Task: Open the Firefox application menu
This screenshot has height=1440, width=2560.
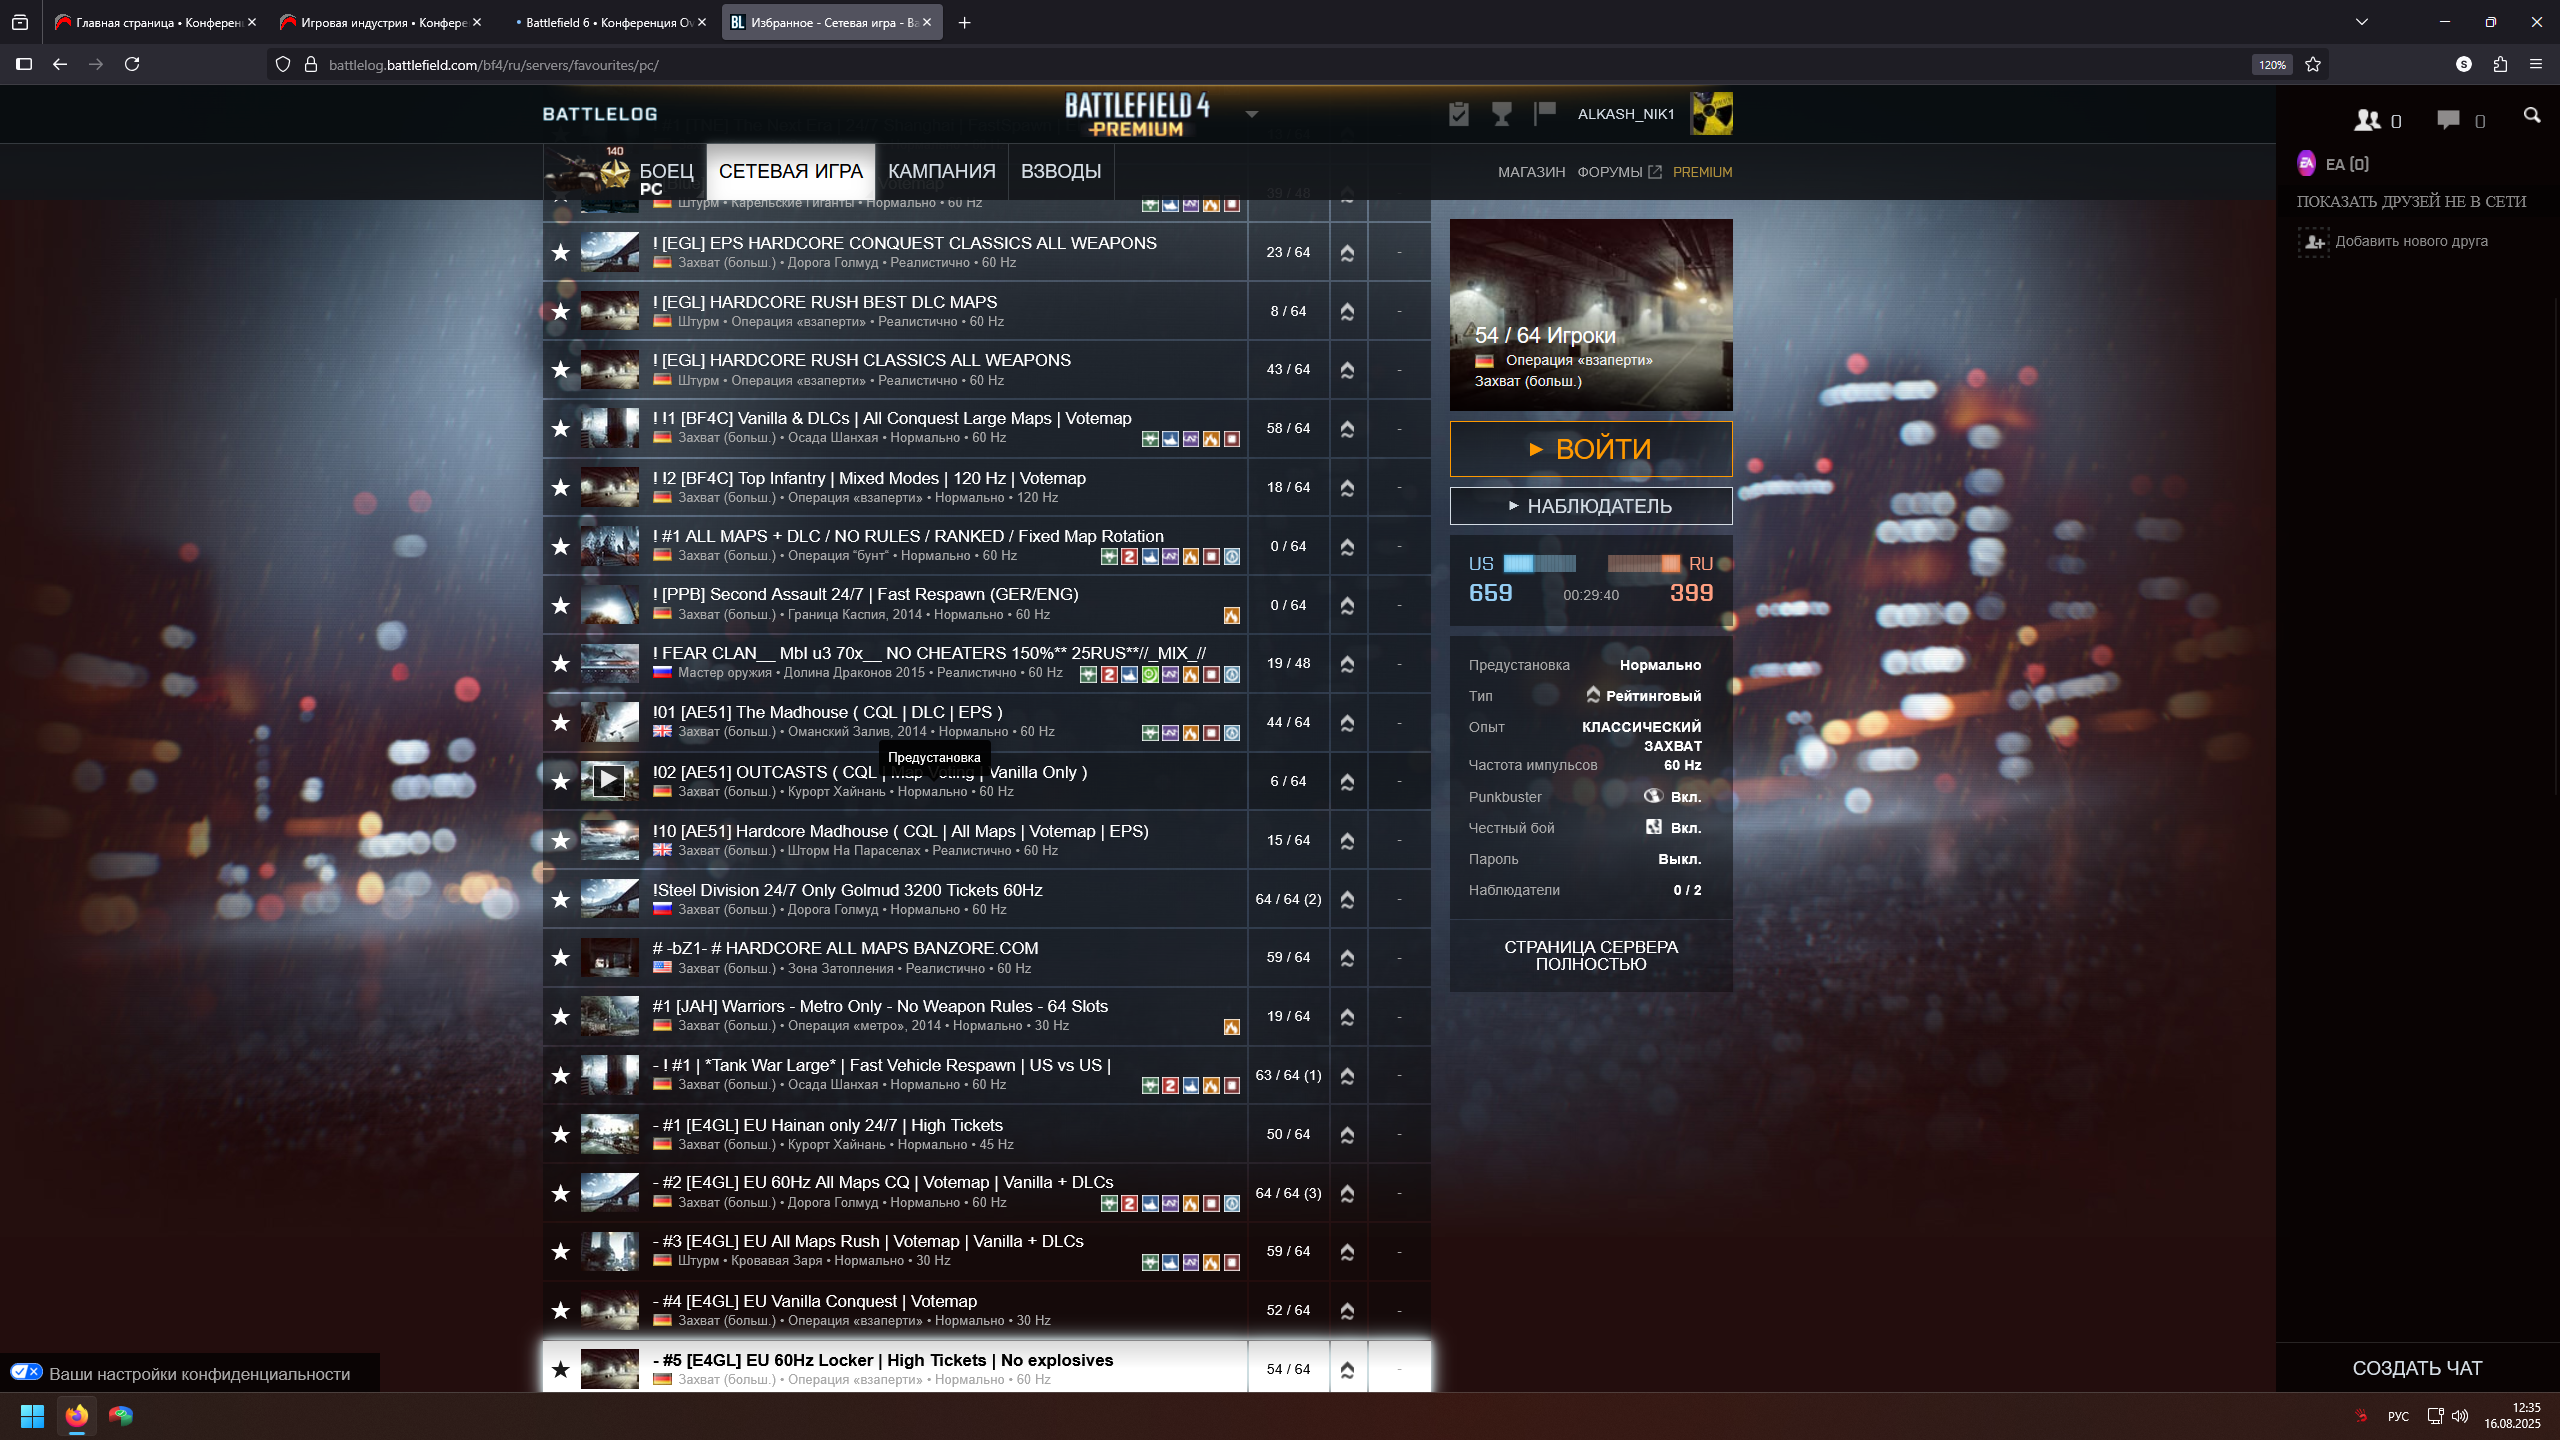Action: pyautogui.click(x=2536, y=64)
